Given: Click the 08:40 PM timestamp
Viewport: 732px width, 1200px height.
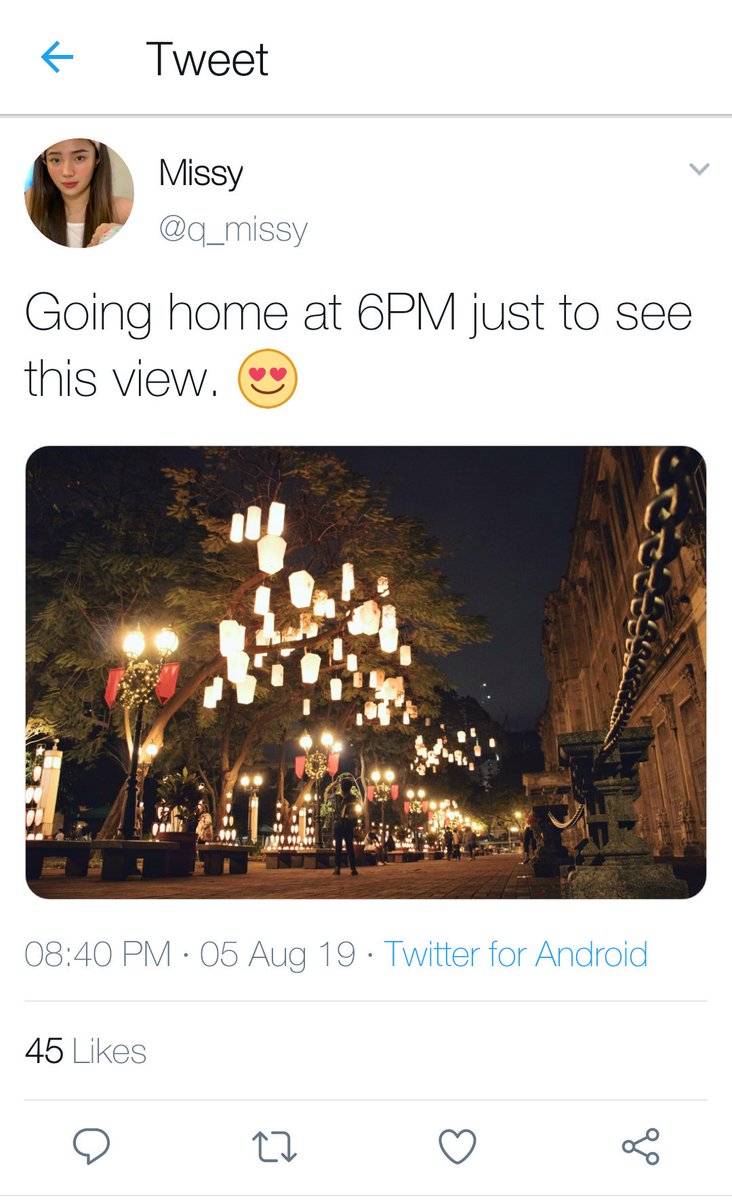Looking at the screenshot, I should point(98,954).
